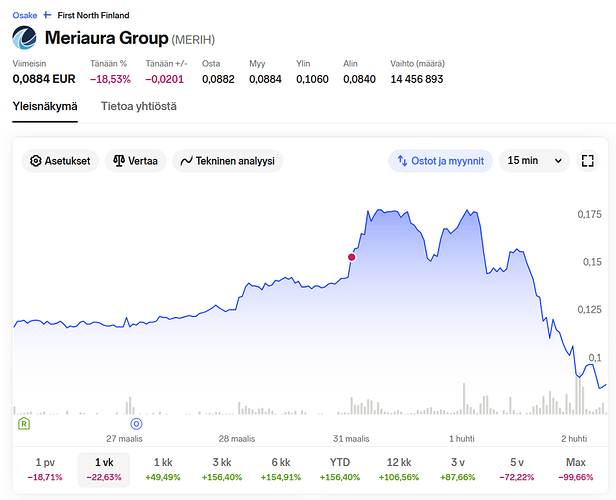Viewport: 616px width, 500px height.
Task: Click the red dot trade marker on chart
Action: click(x=352, y=257)
